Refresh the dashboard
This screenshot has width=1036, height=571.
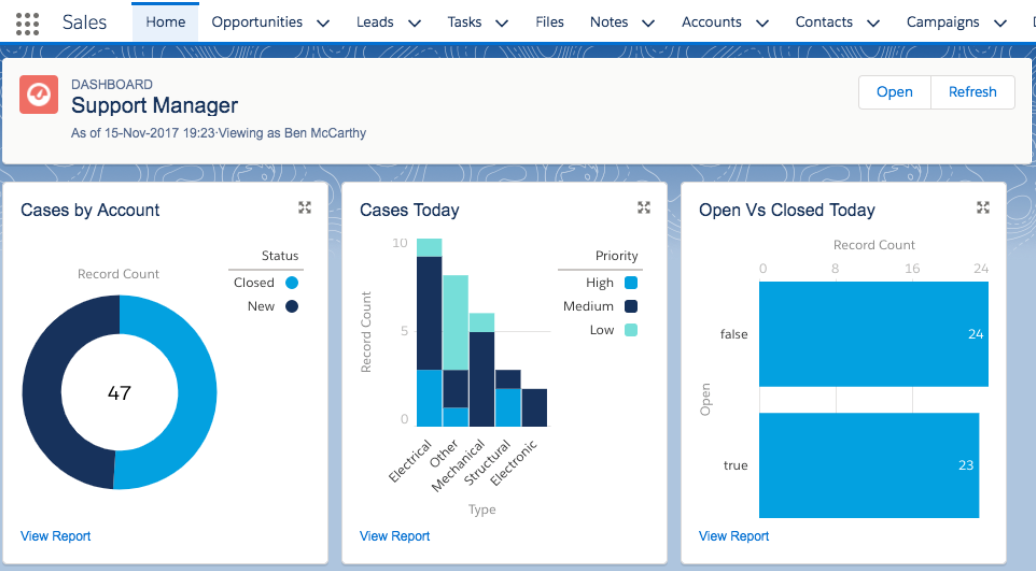click(x=973, y=92)
